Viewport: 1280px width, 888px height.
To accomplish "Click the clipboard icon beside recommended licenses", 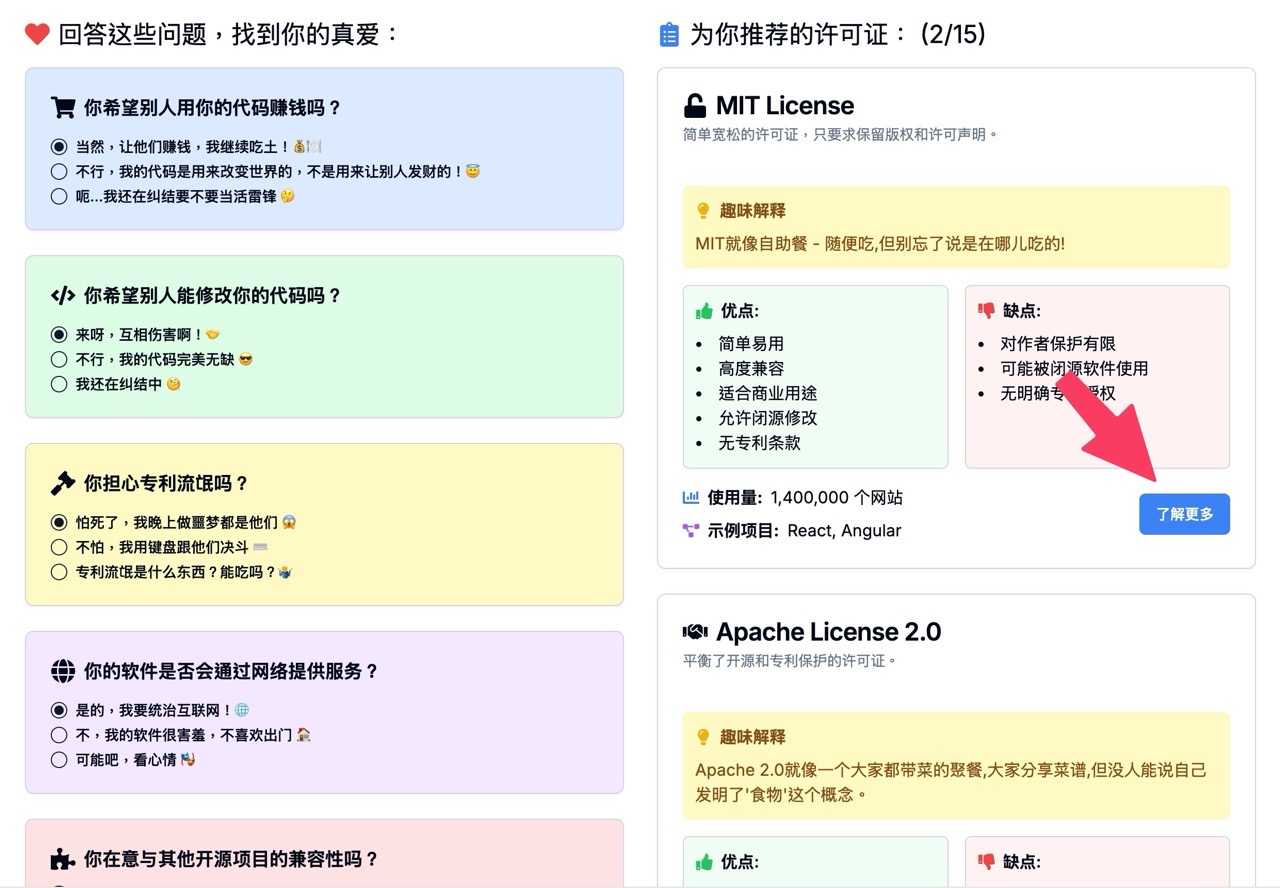I will (669, 35).
